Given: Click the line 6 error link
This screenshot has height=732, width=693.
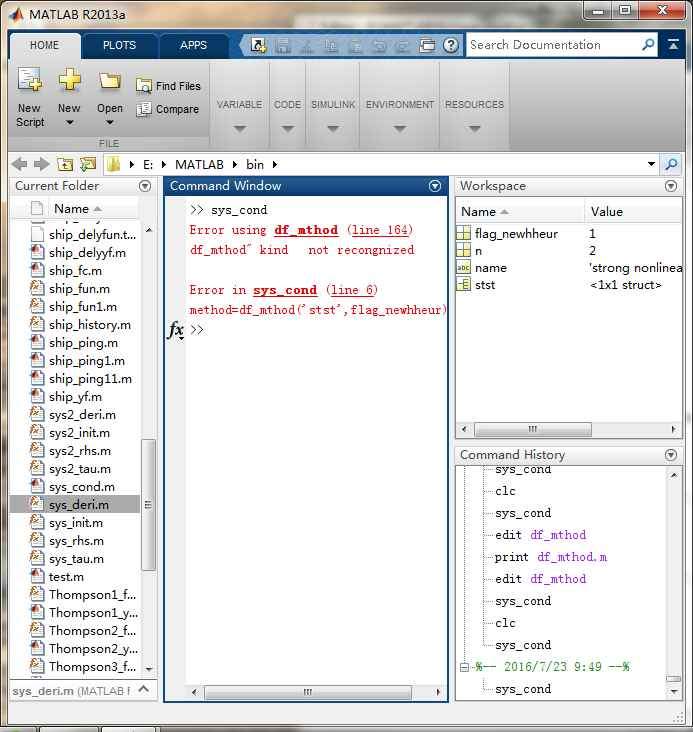Looking at the screenshot, I should pyautogui.click(x=352, y=290).
